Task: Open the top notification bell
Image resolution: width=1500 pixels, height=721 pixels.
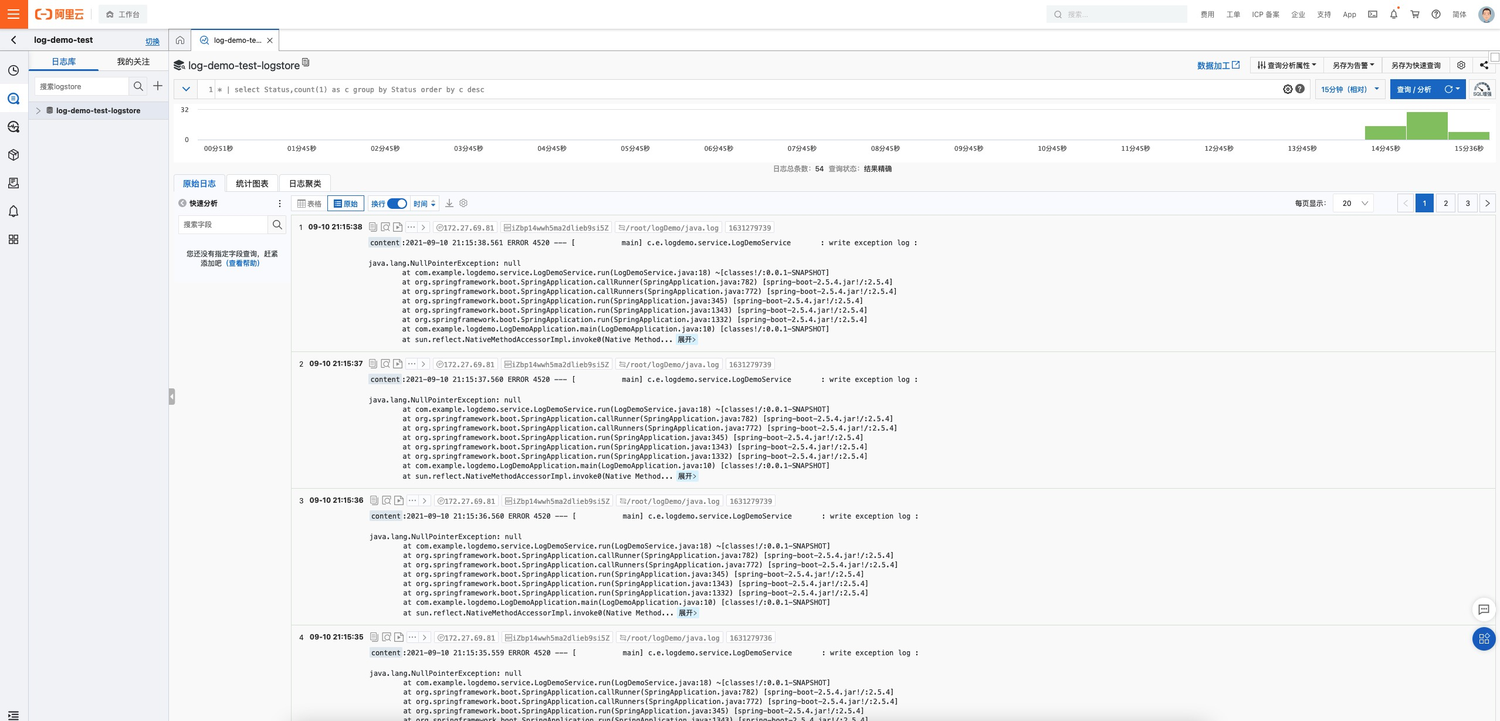Action: (x=1394, y=14)
